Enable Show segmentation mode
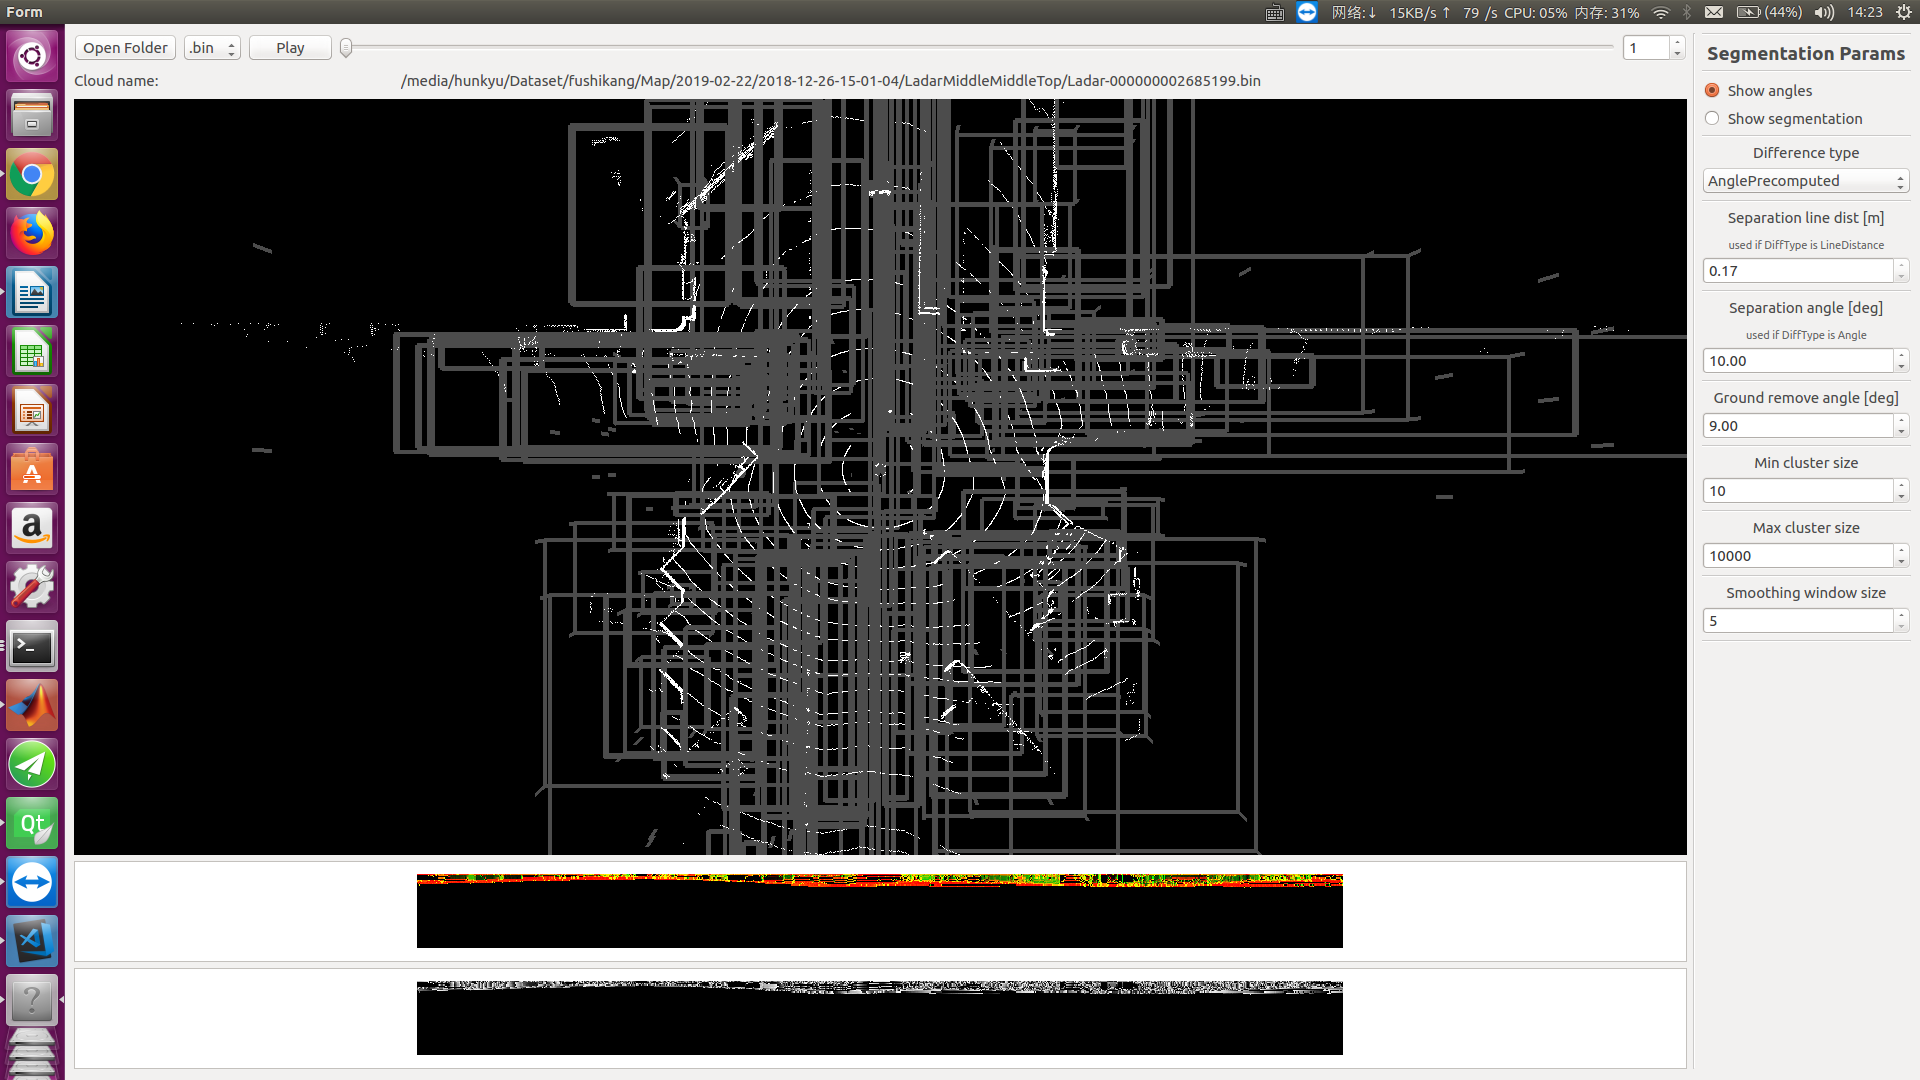The height and width of the screenshot is (1080, 1920). click(x=1712, y=118)
